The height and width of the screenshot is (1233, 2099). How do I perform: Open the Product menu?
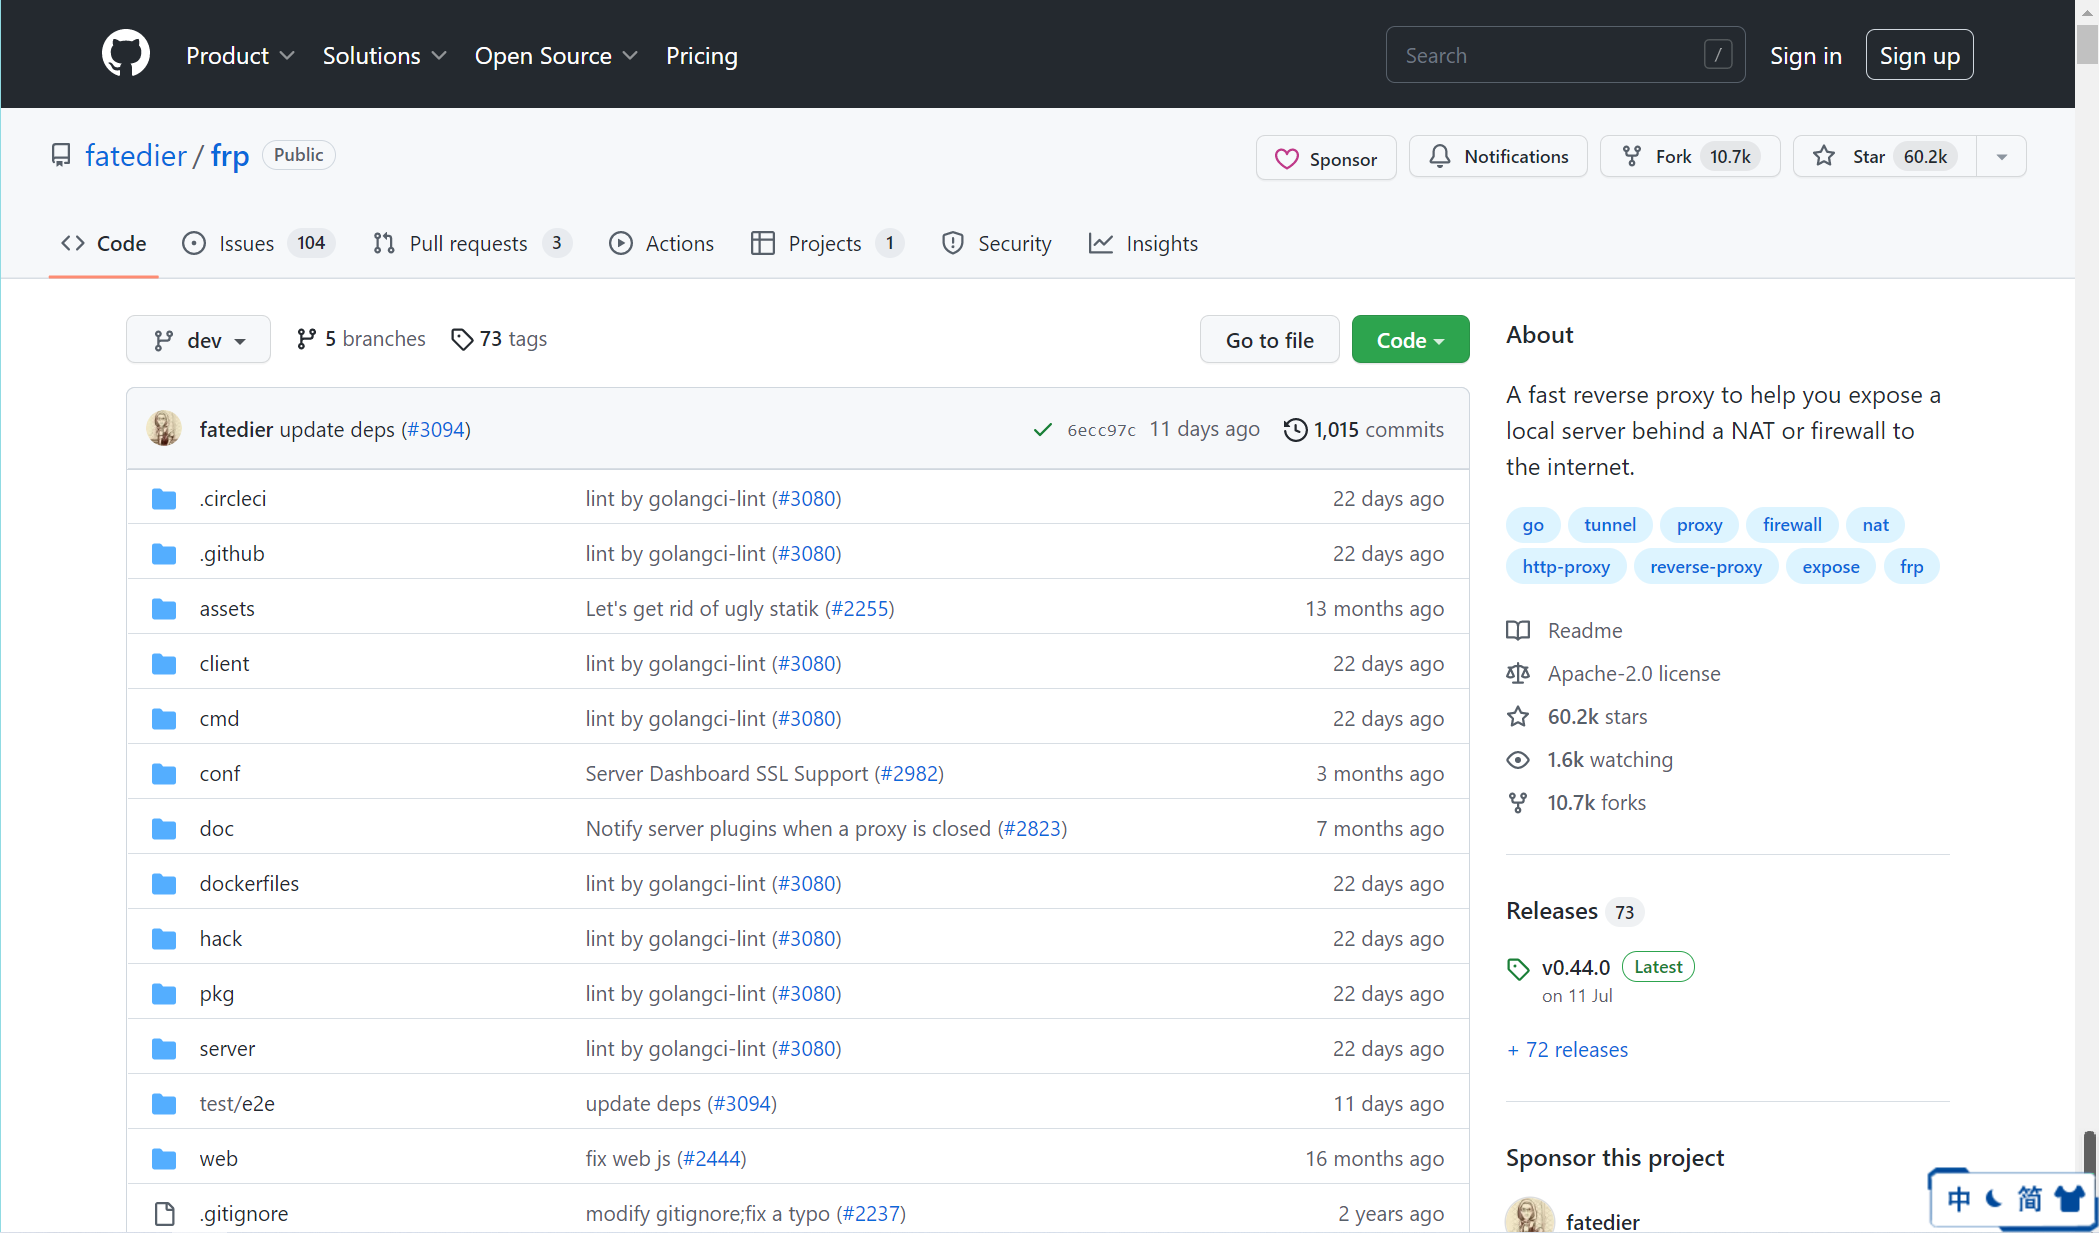point(240,56)
